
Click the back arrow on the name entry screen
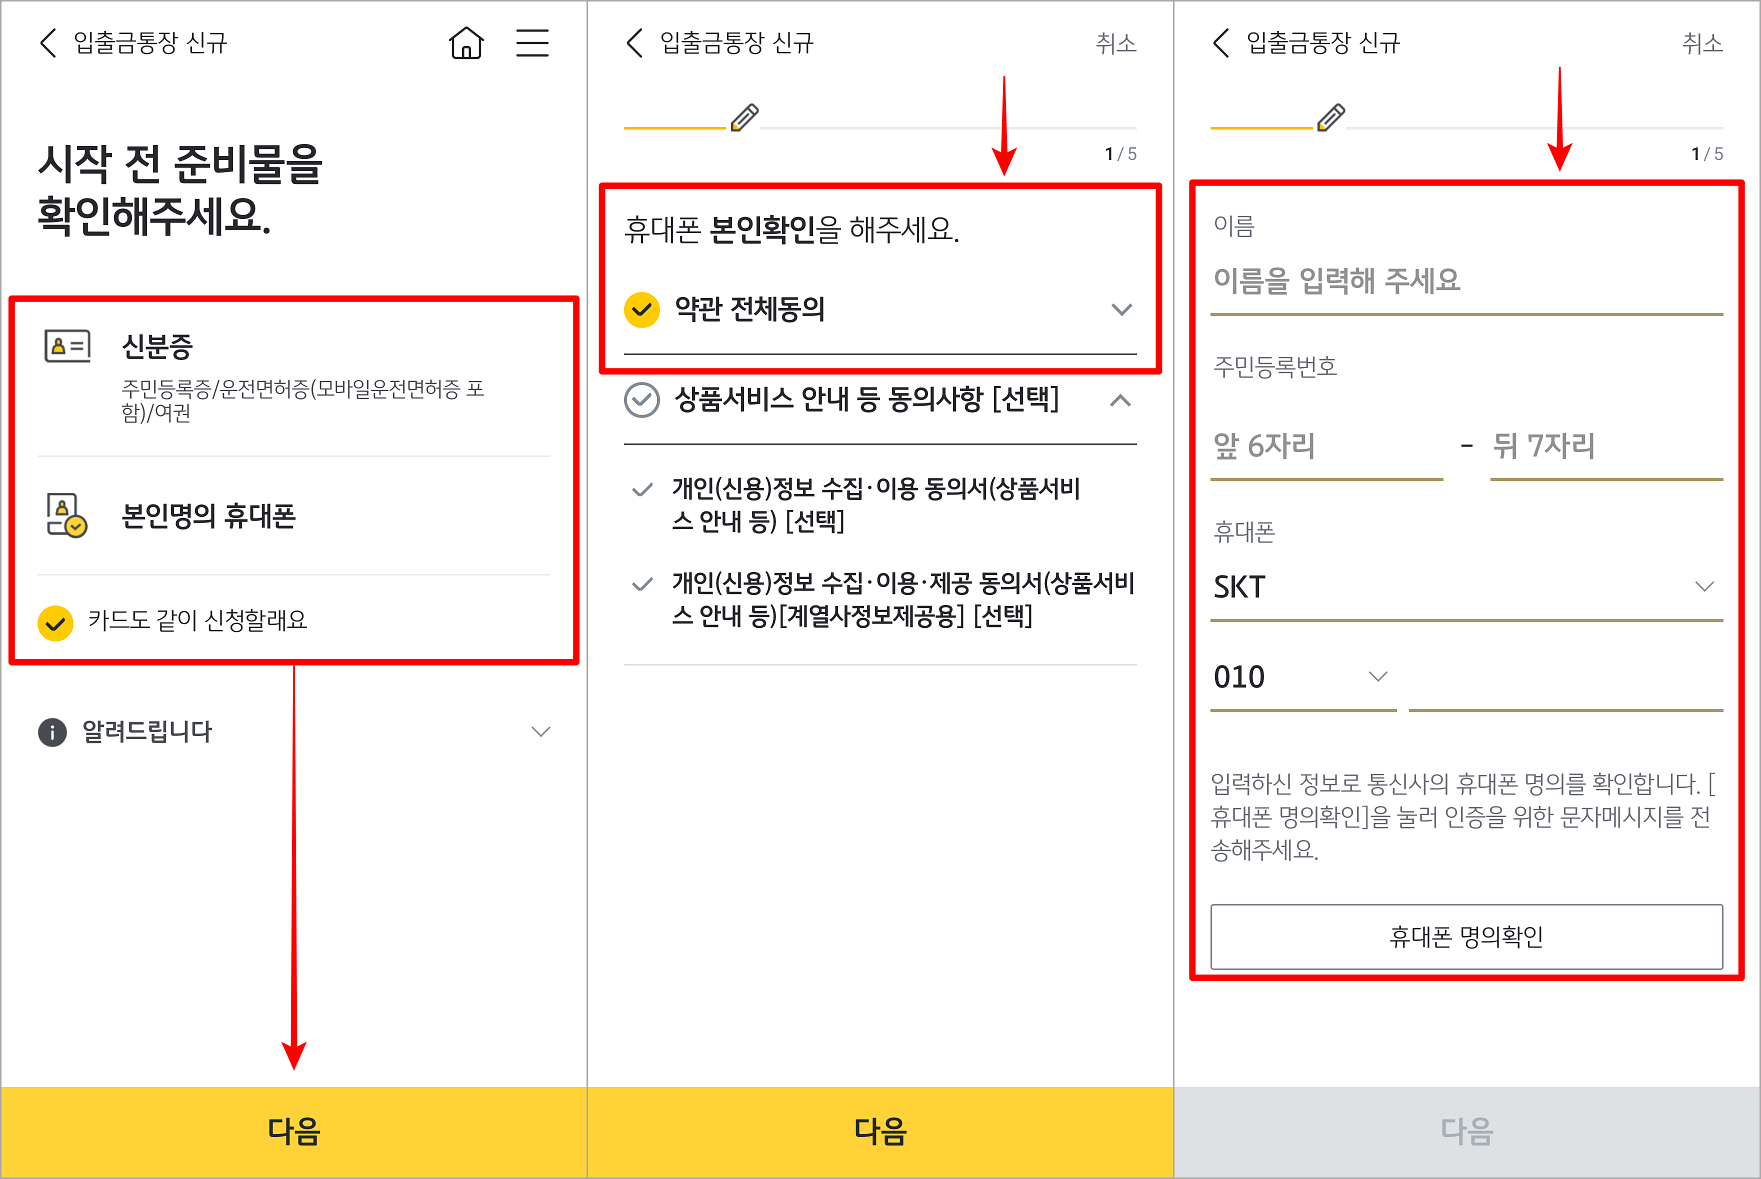click(1220, 43)
